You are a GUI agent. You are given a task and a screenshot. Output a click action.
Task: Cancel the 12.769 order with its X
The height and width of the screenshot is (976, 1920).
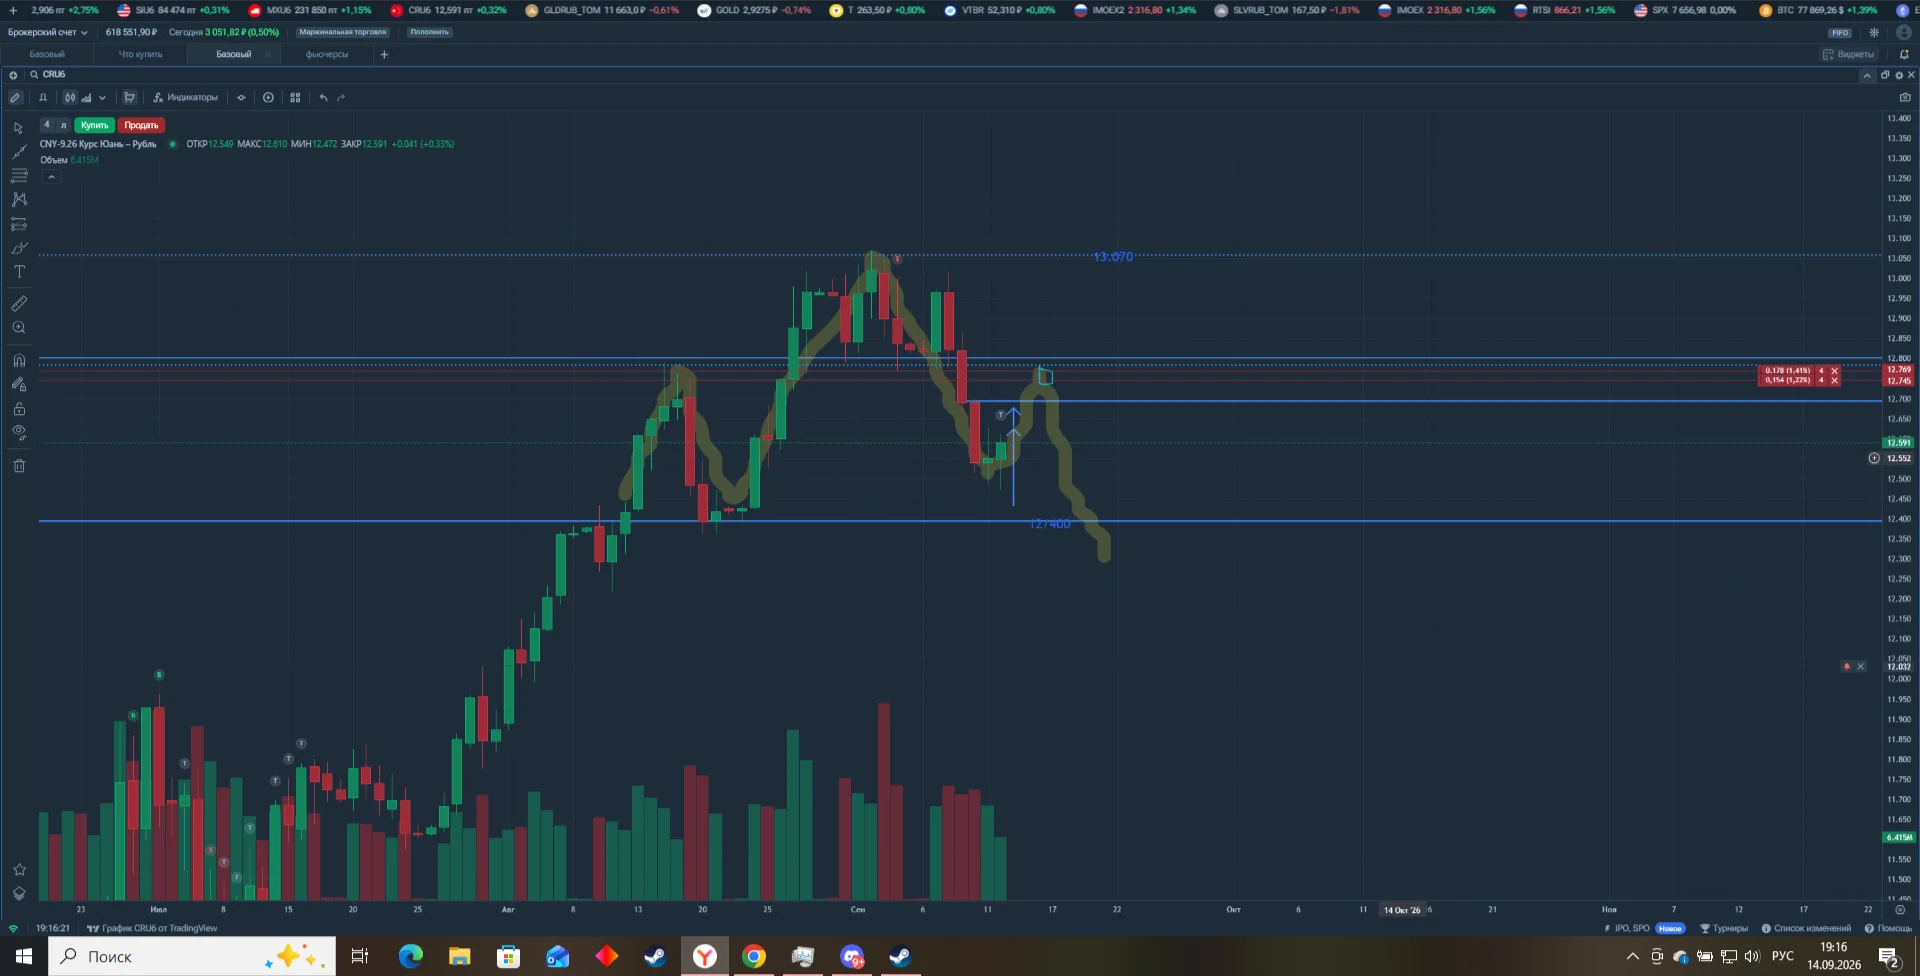[1834, 371]
